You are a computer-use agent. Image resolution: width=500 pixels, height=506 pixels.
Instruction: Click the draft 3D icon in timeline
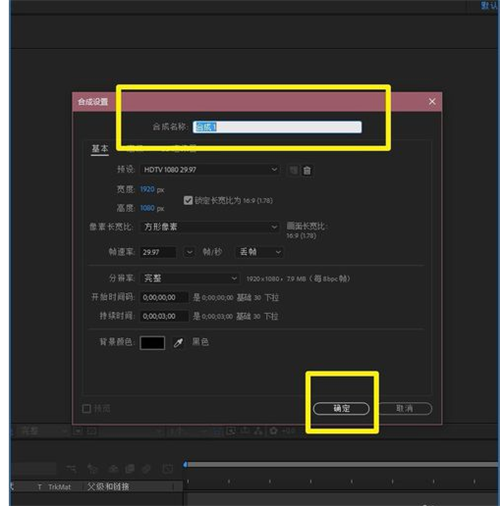tap(92, 469)
